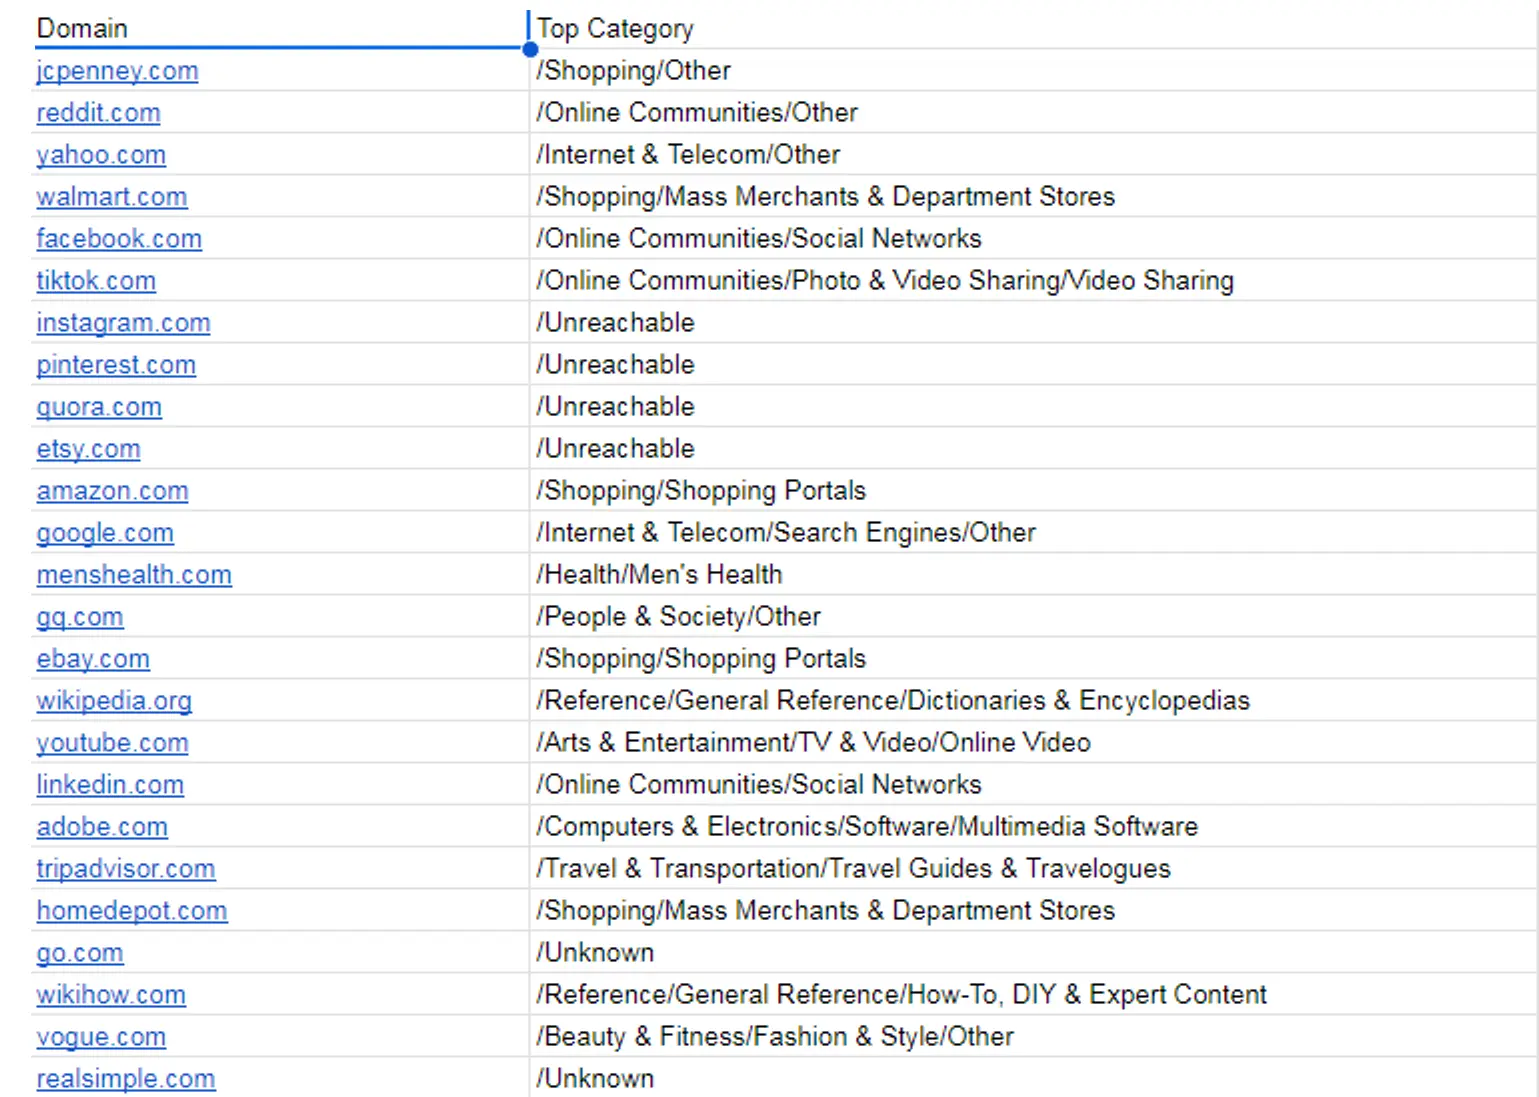Open the realsimple.com link
Image resolution: width=1539 pixels, height=1097 pixels.
126,1079
